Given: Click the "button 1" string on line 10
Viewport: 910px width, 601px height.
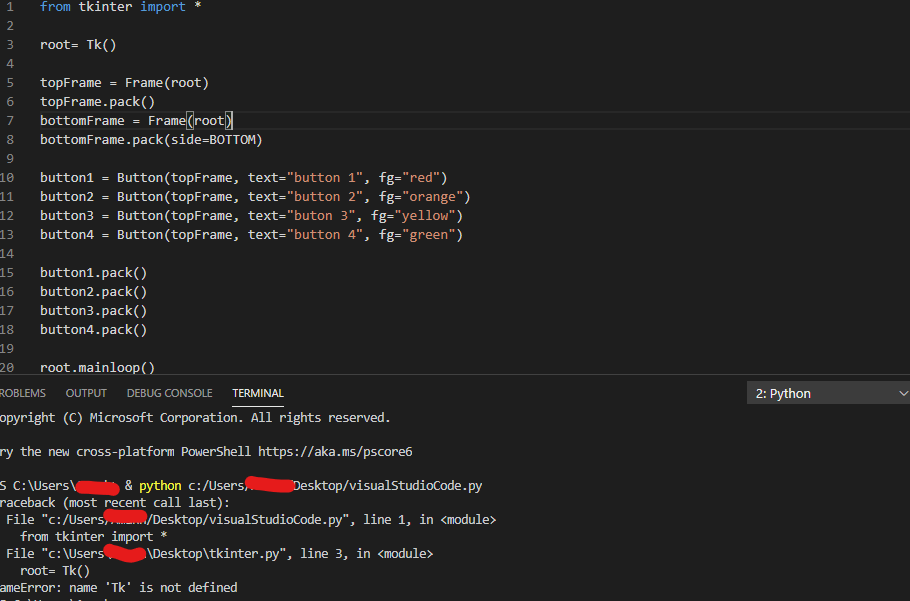Looking at the screenshot, I should tap(325, 178).
